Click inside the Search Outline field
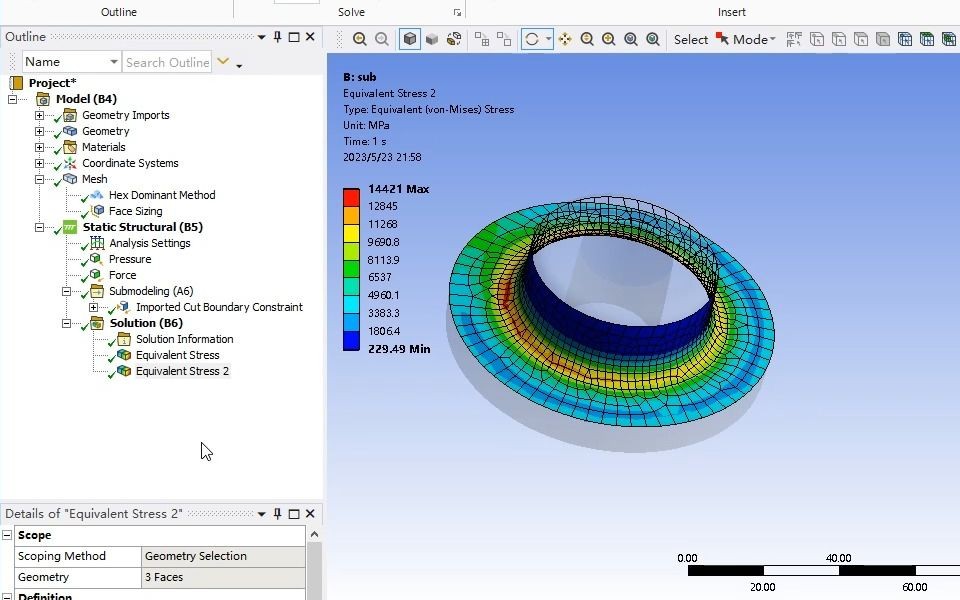The image size is (960, 600). pos(167,62)
